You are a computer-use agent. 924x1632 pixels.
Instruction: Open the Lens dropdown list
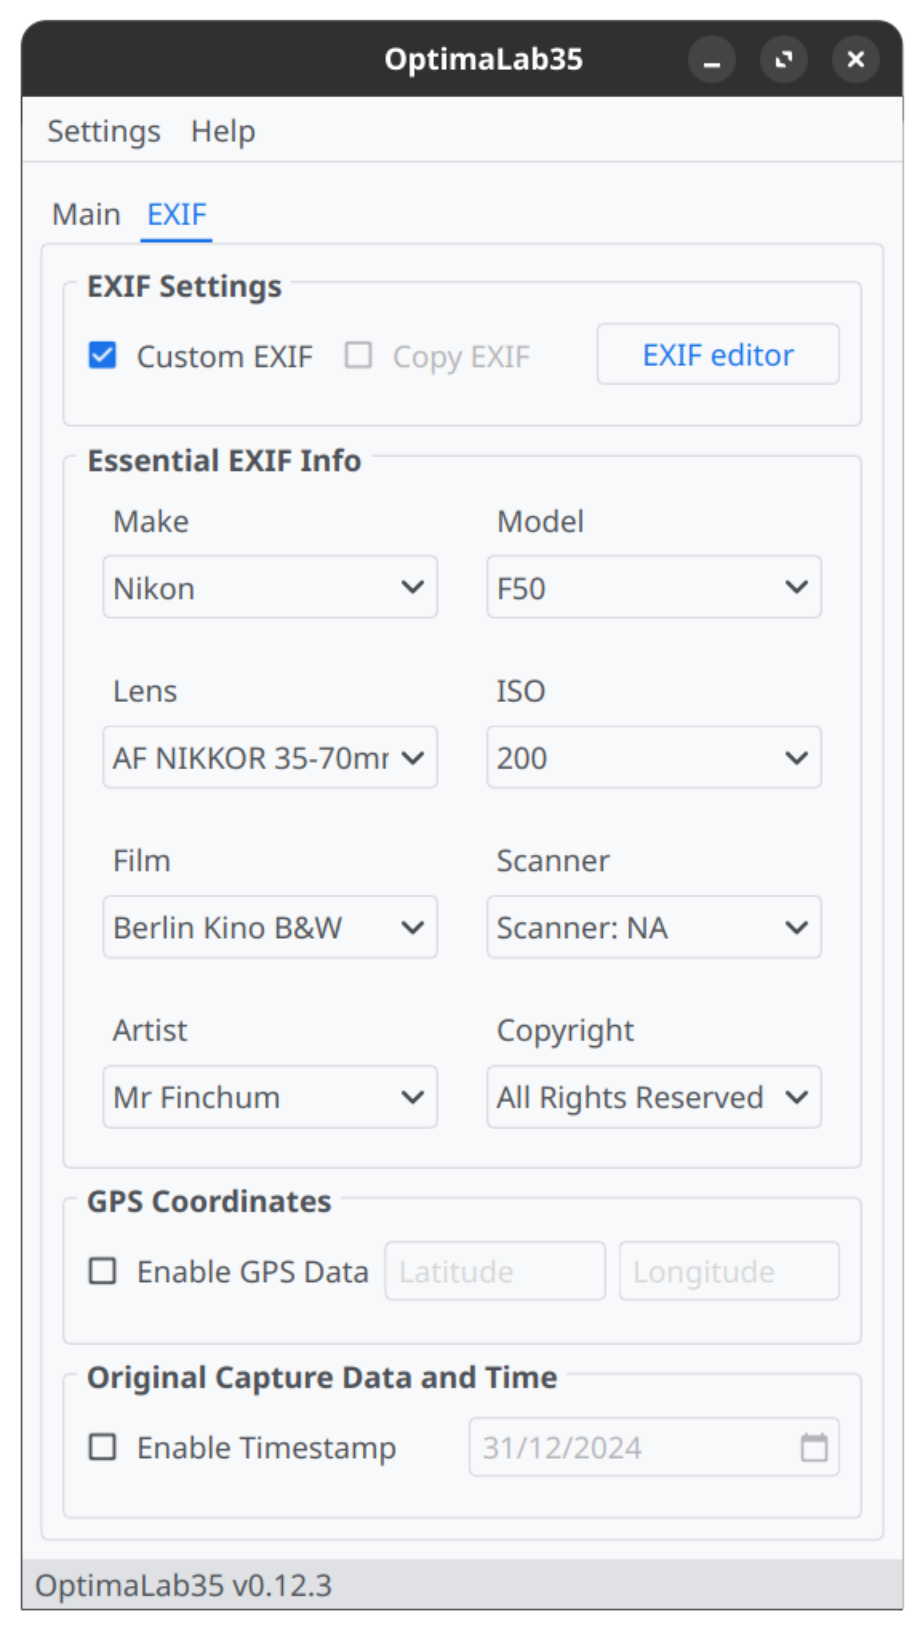coord(270,757)
